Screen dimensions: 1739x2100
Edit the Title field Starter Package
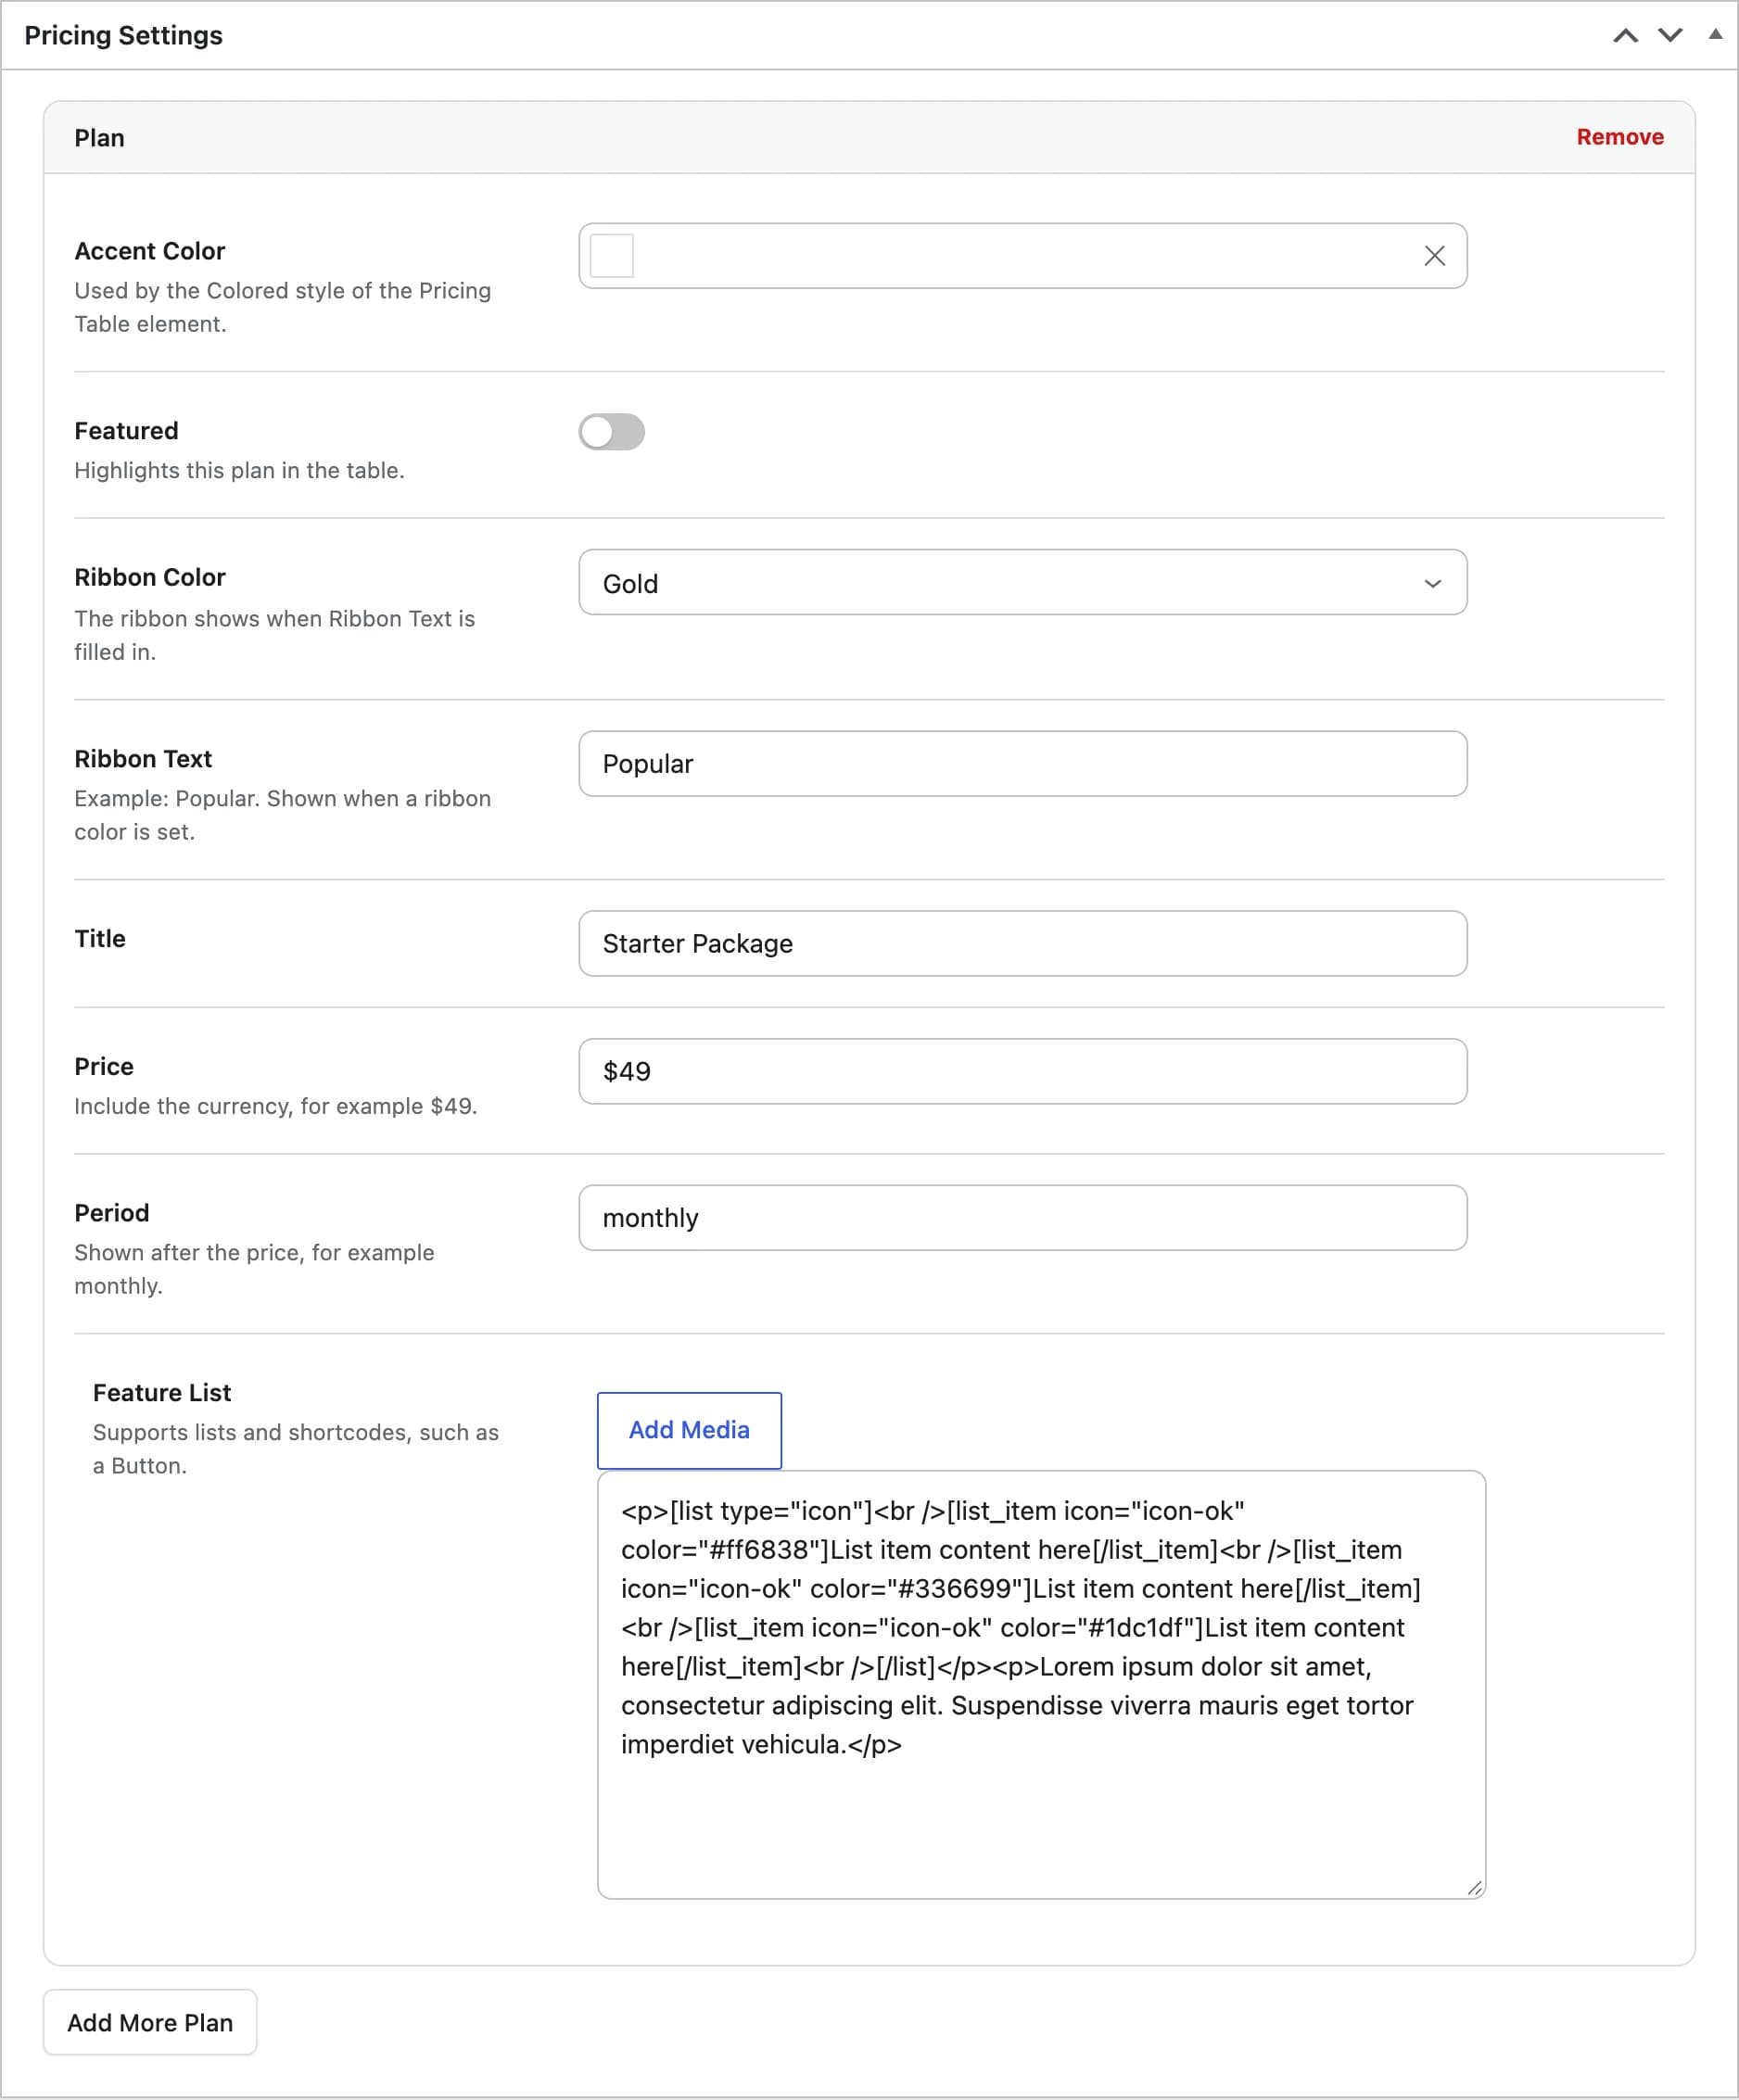click(x=1022, y=943)
